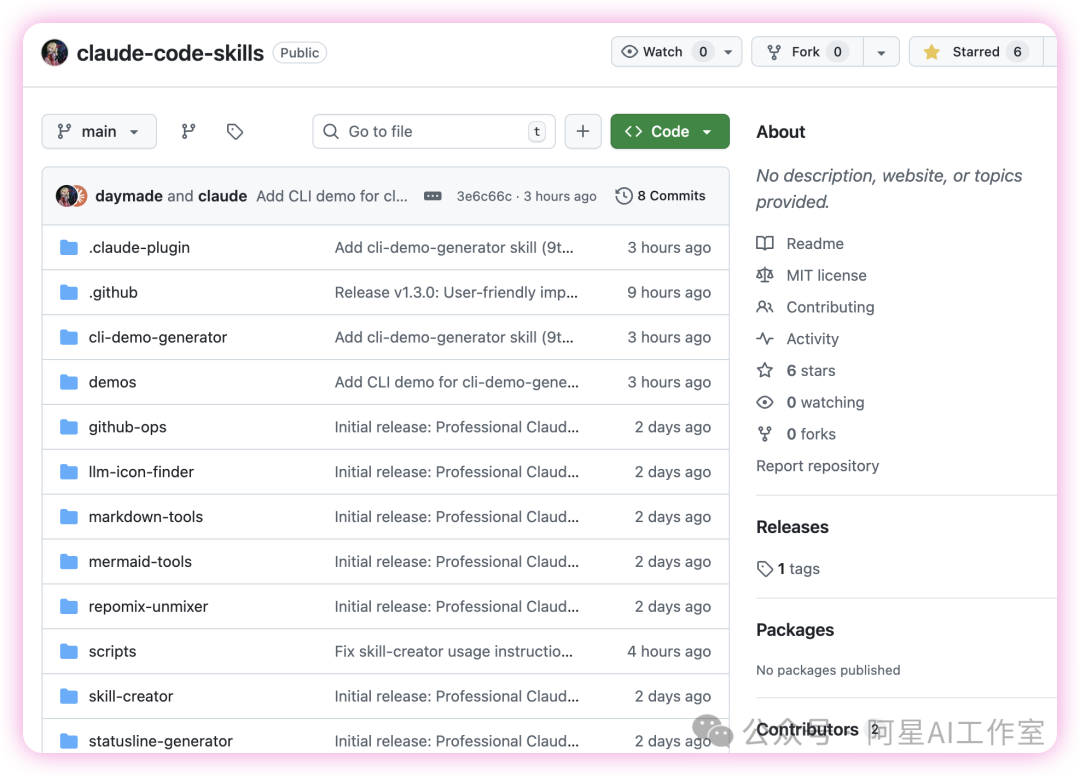Click the tag icon beside 1 tags
1080x776 pixels.
(765, 569)
